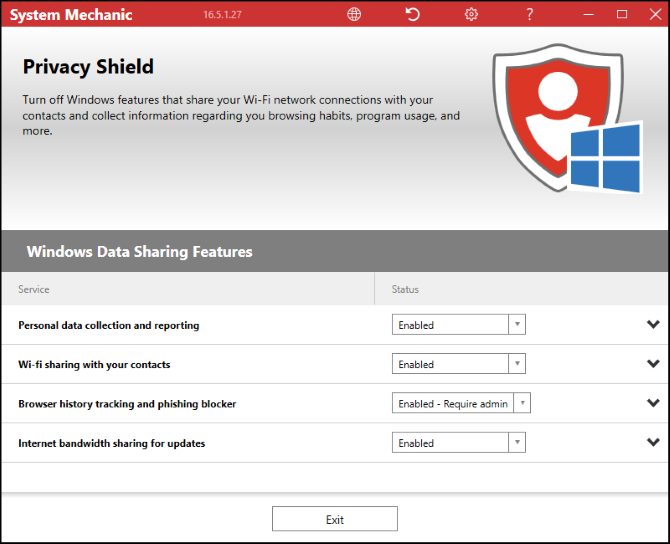Open status dropdown for Internet bandwidth sharing
The height and width of the screenshot is (544, 670).
click(458, 443)
